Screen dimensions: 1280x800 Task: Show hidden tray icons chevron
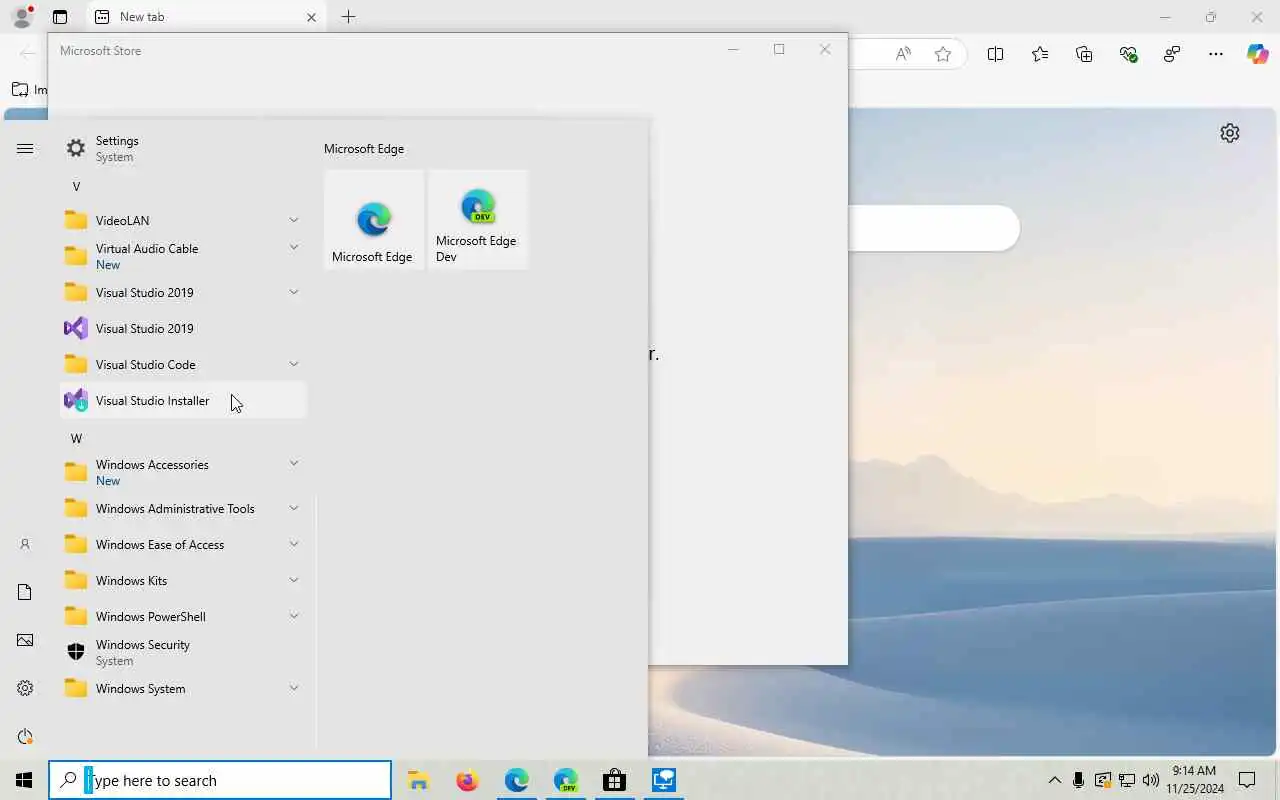(x=1054, y=780)
